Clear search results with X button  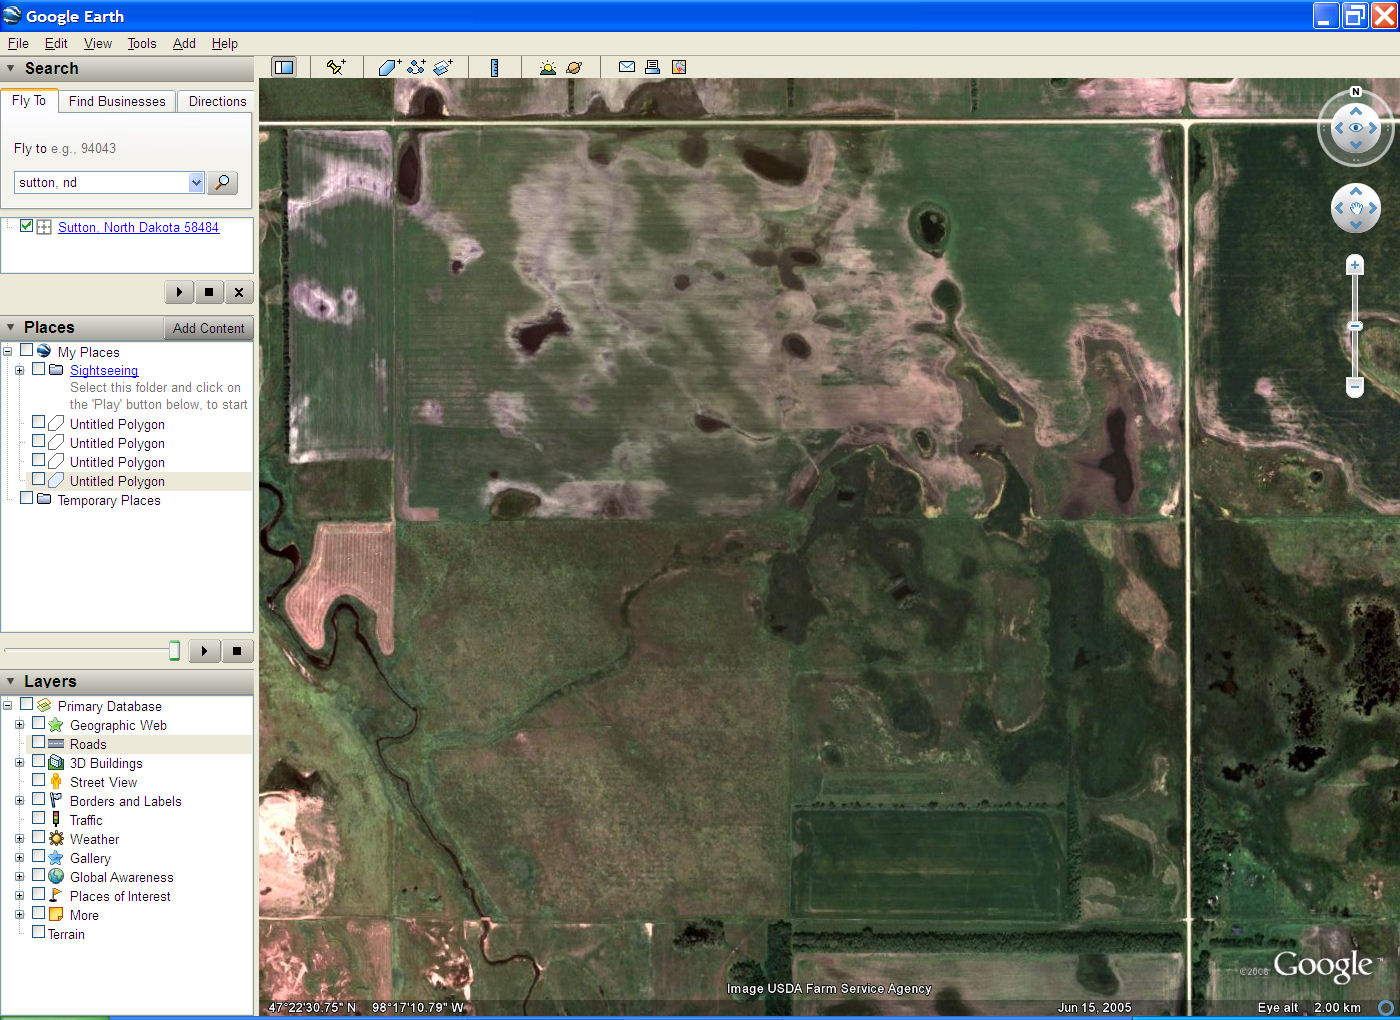[x=239, y=292]
